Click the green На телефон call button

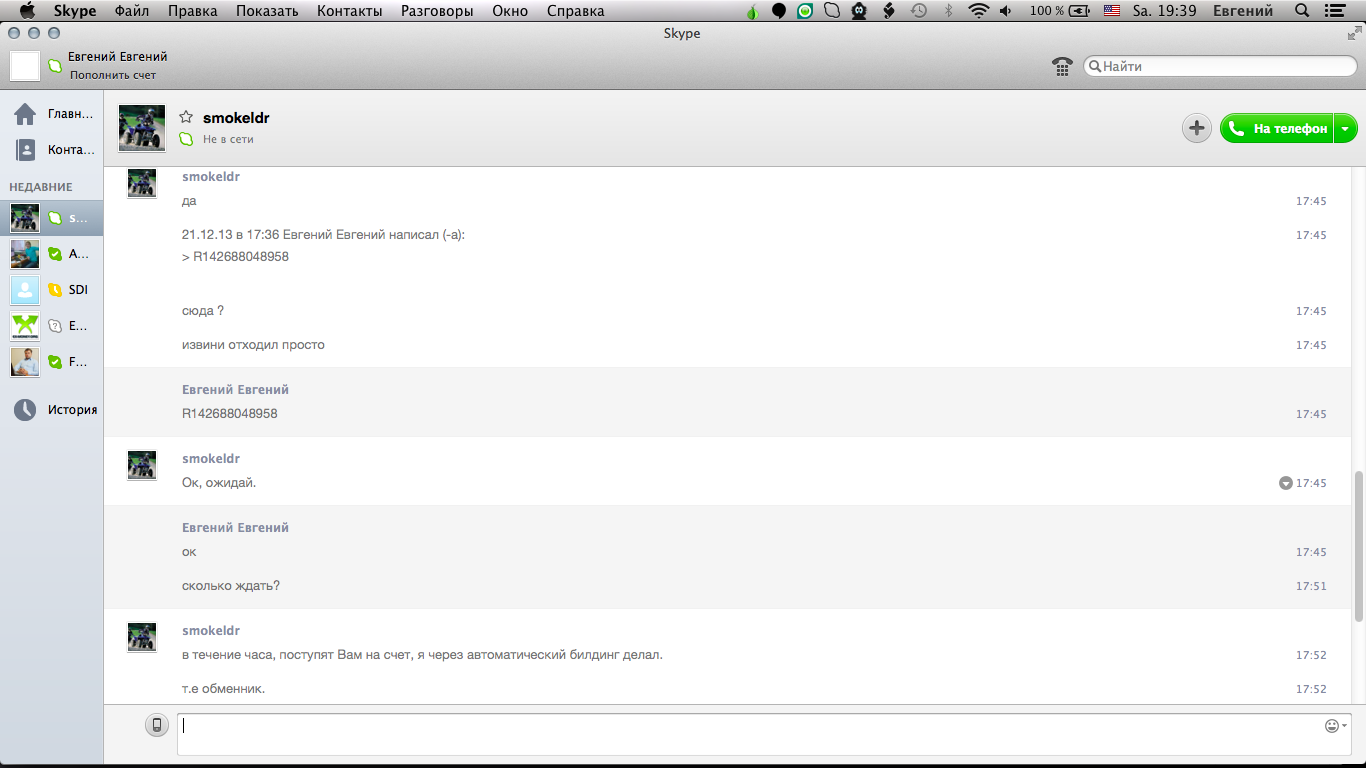(x=1278, y=128)
